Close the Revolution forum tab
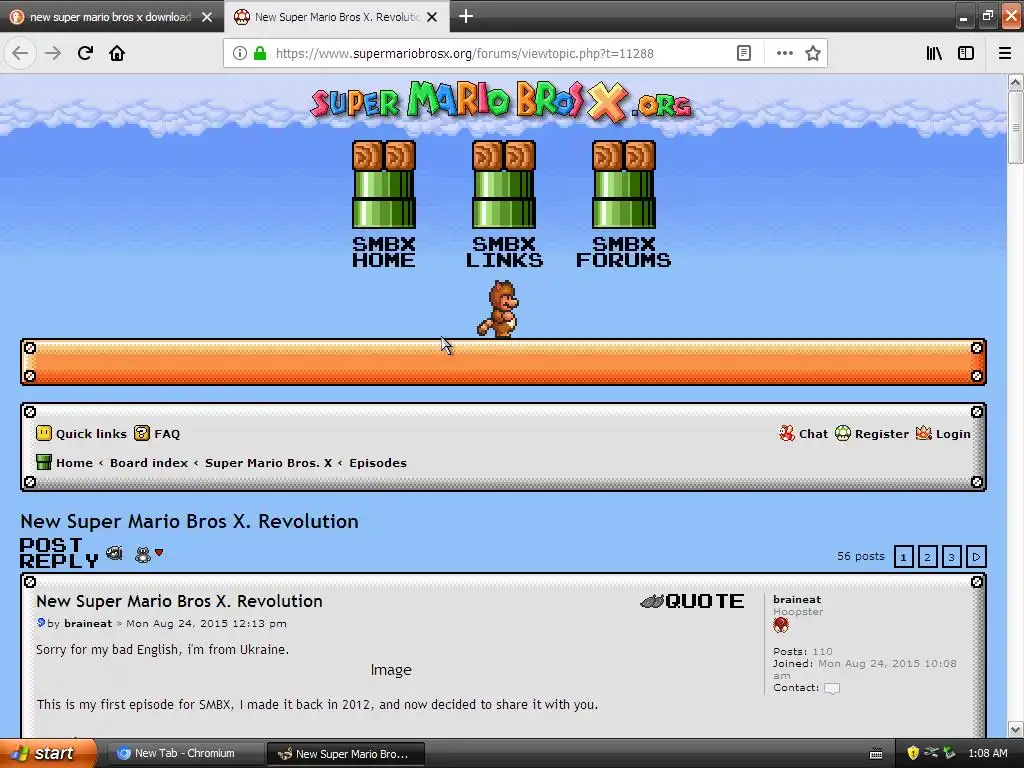 pyautogui.click(x=432, y=17)
